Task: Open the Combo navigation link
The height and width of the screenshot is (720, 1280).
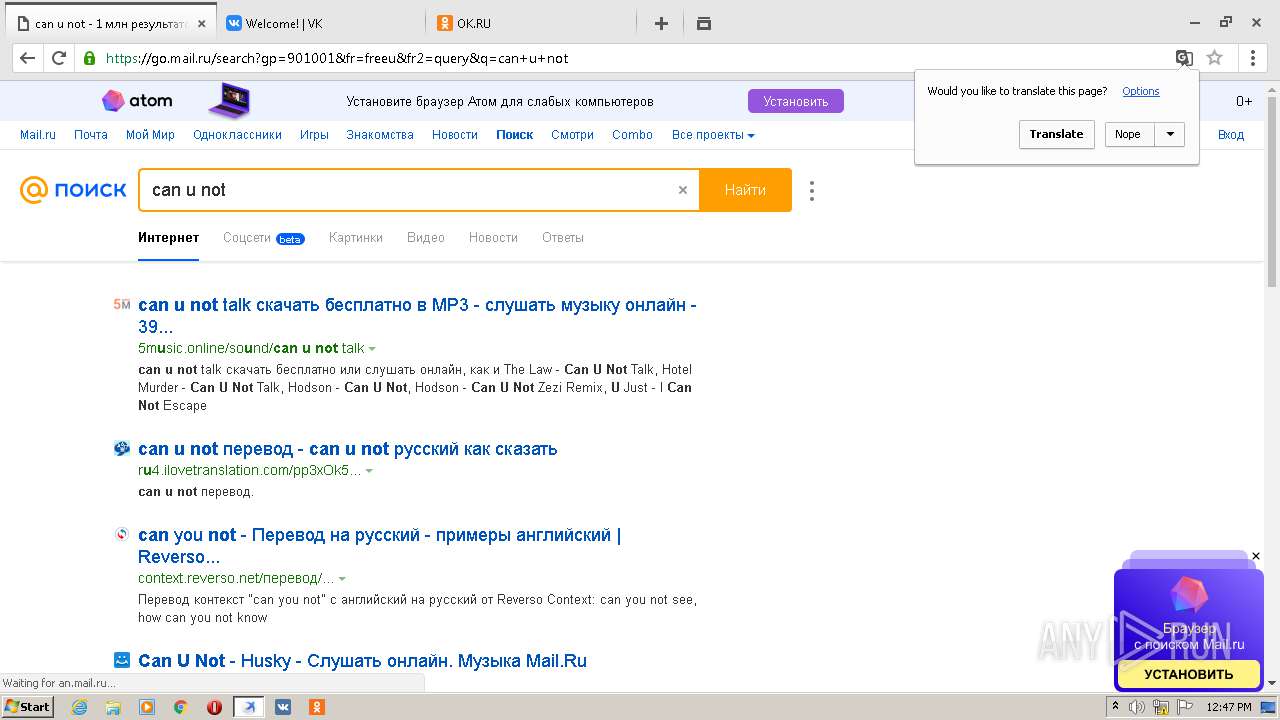Action: tap(632, 135)
